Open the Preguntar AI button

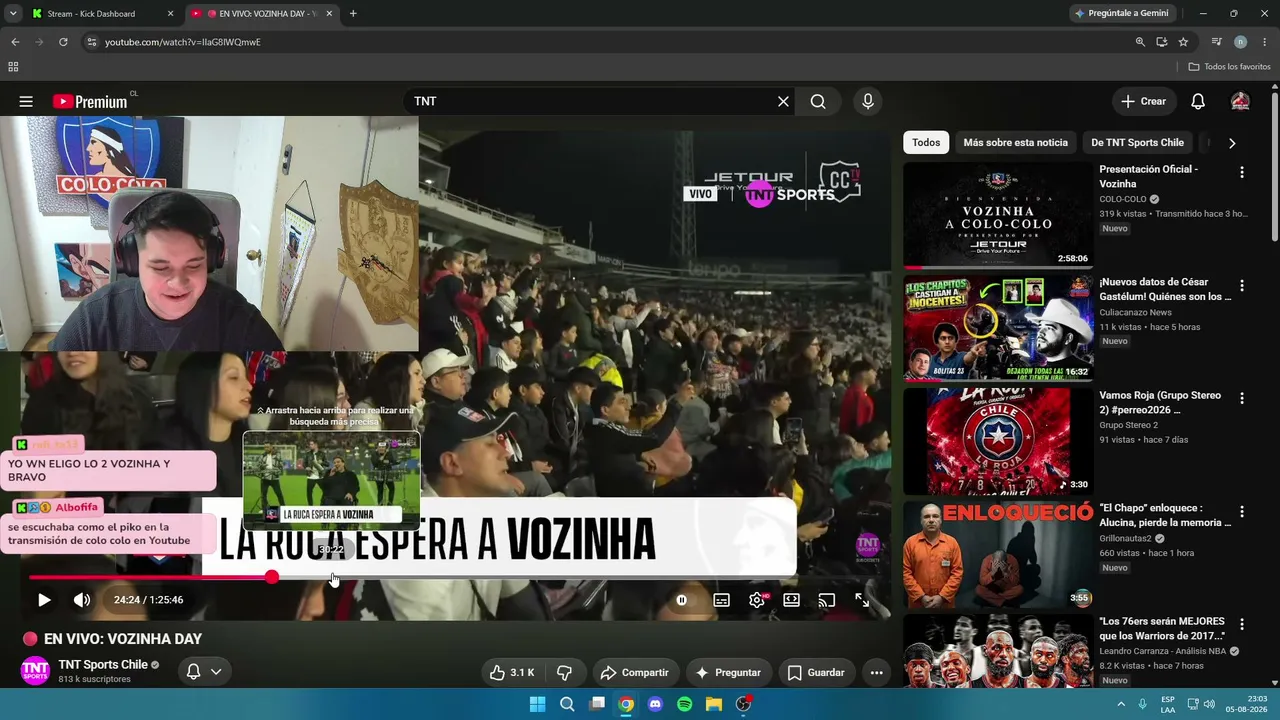click(728, 673)
